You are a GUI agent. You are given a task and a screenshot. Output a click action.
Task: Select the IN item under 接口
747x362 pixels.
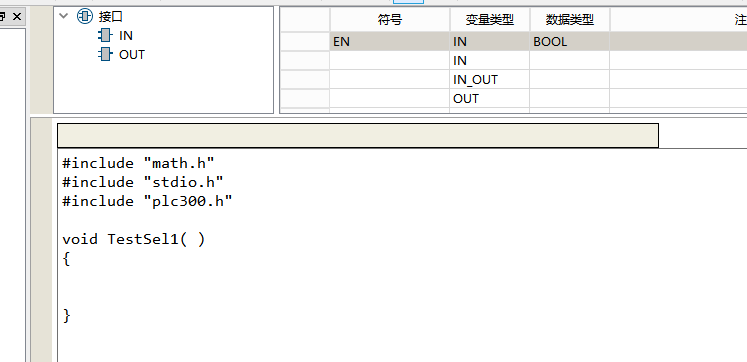[x=126, y=36]
